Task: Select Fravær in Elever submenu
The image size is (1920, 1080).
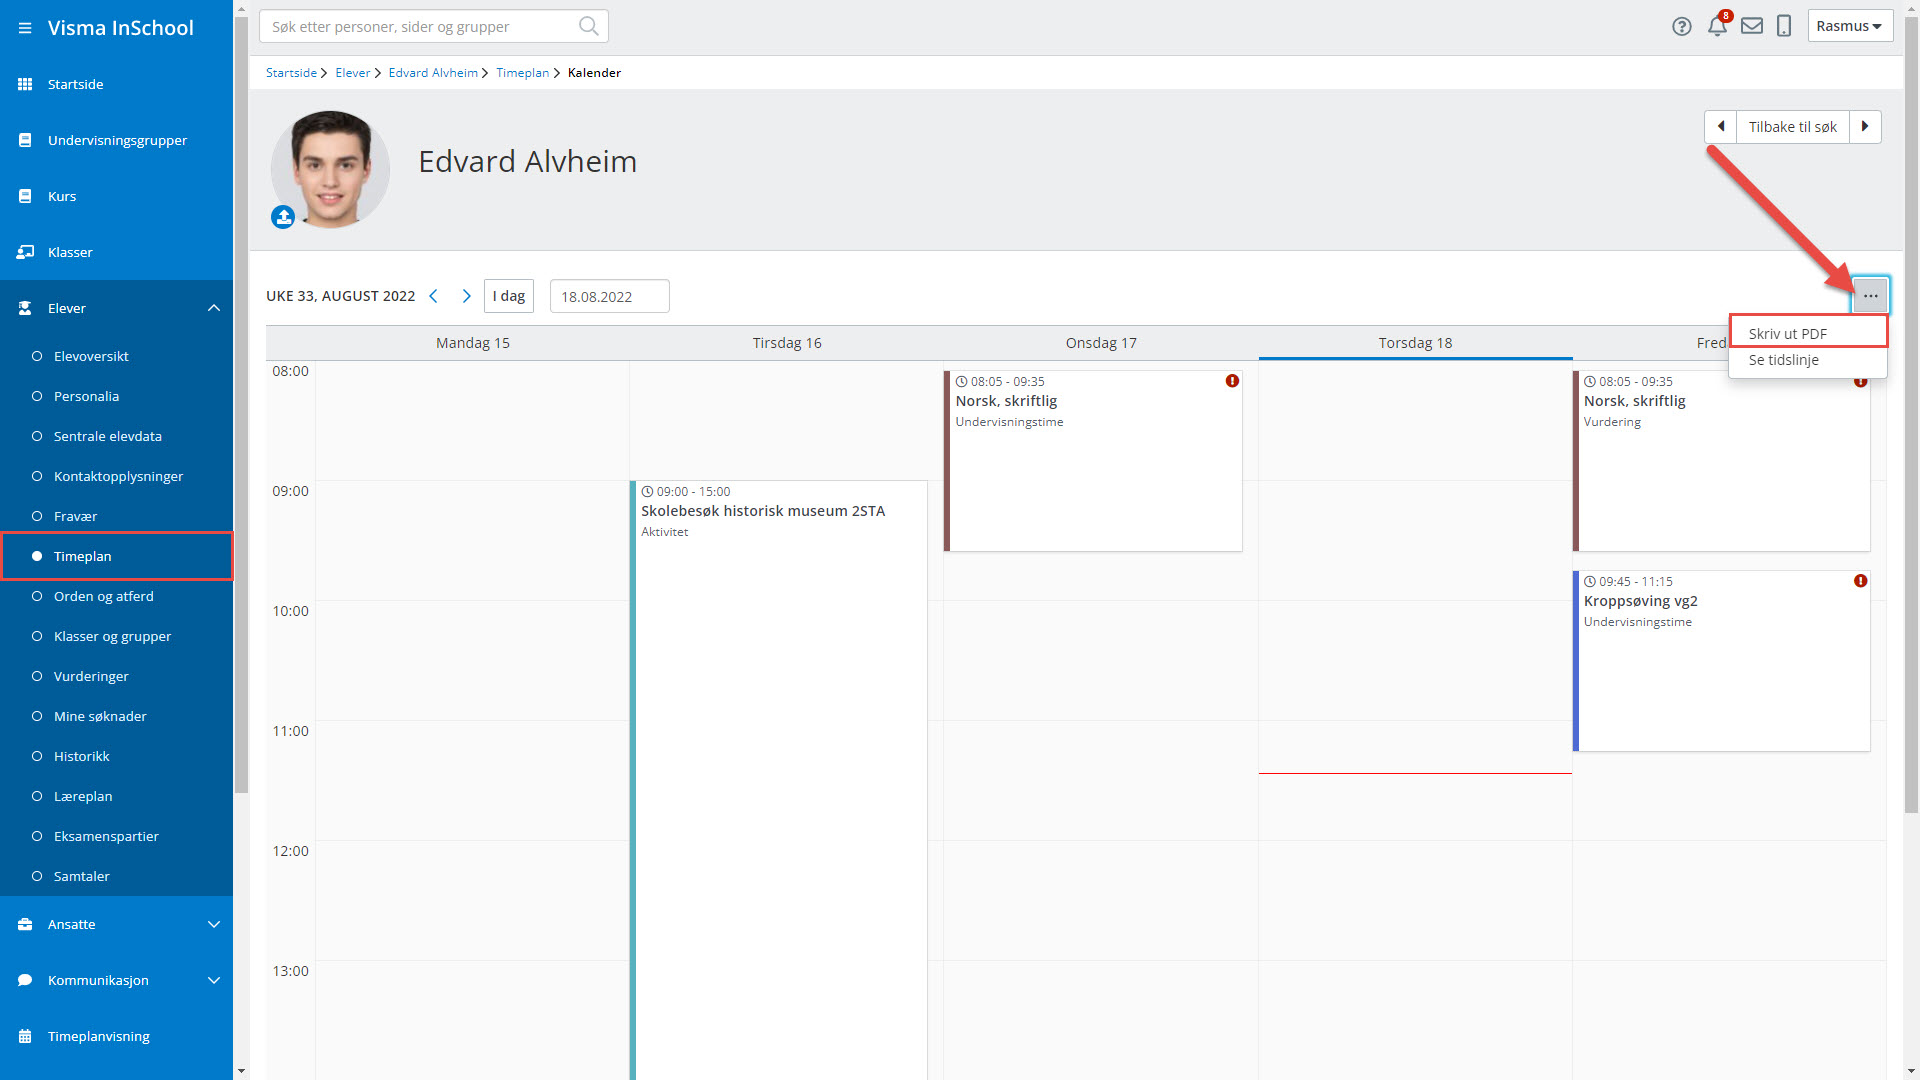Action: (x=75, y=516)
